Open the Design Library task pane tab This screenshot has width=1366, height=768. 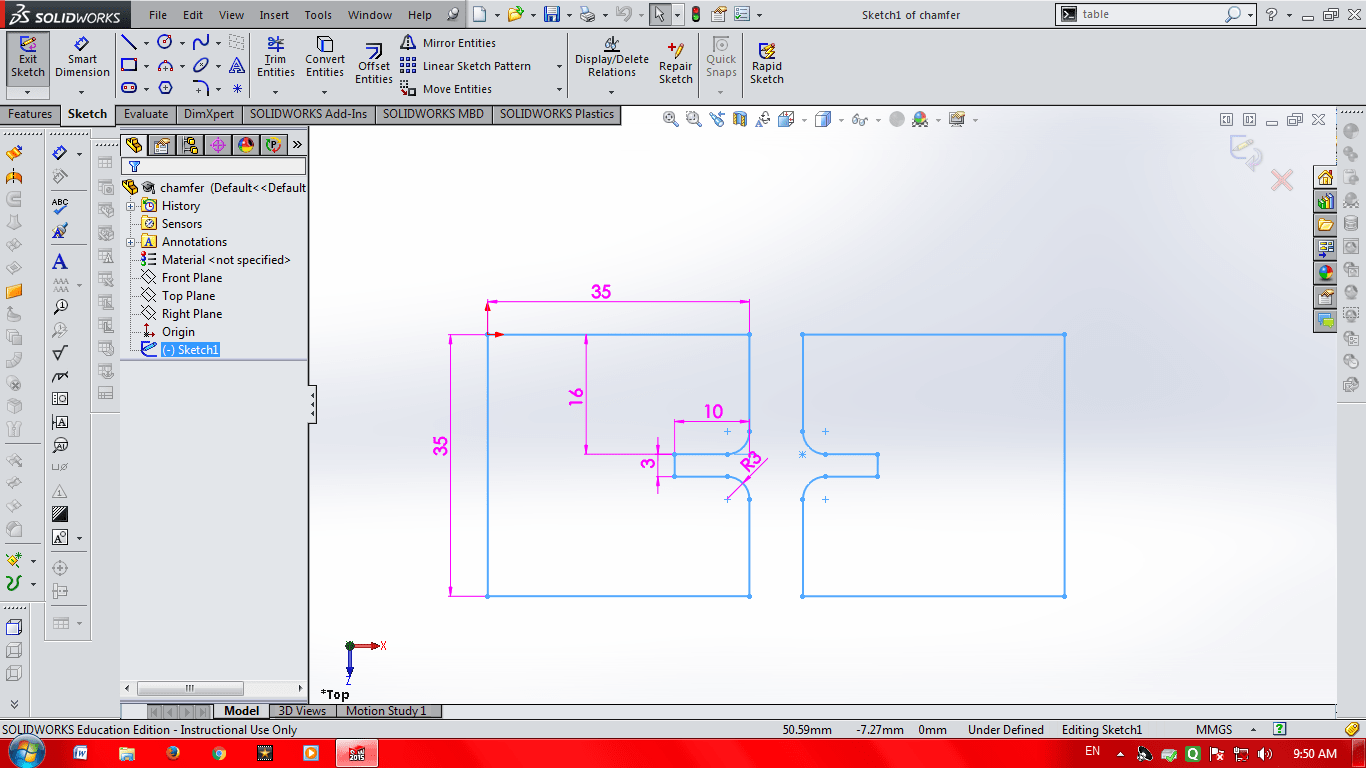tap(1325, 201)
